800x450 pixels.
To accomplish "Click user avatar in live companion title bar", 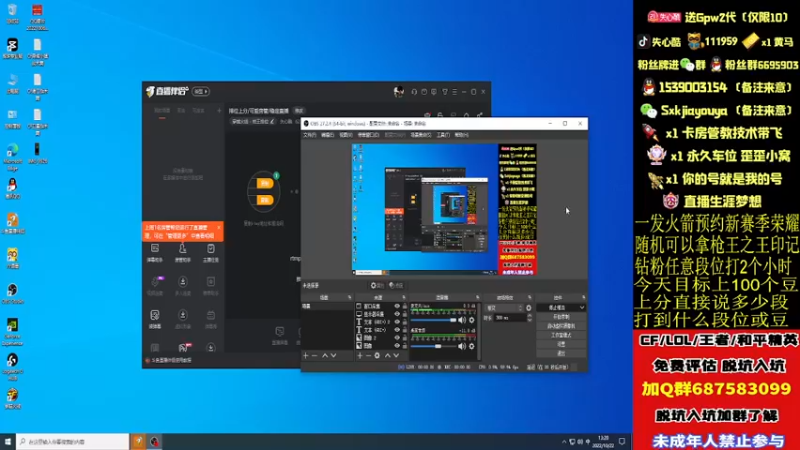I will [398, 91].
